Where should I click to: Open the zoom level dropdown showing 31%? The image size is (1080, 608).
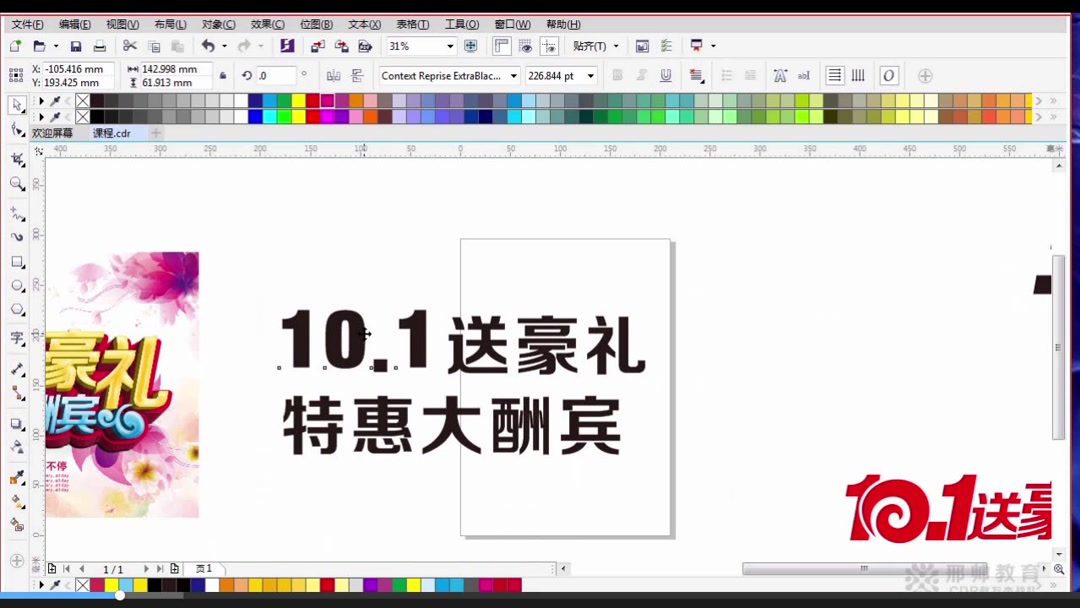(450, 46)
